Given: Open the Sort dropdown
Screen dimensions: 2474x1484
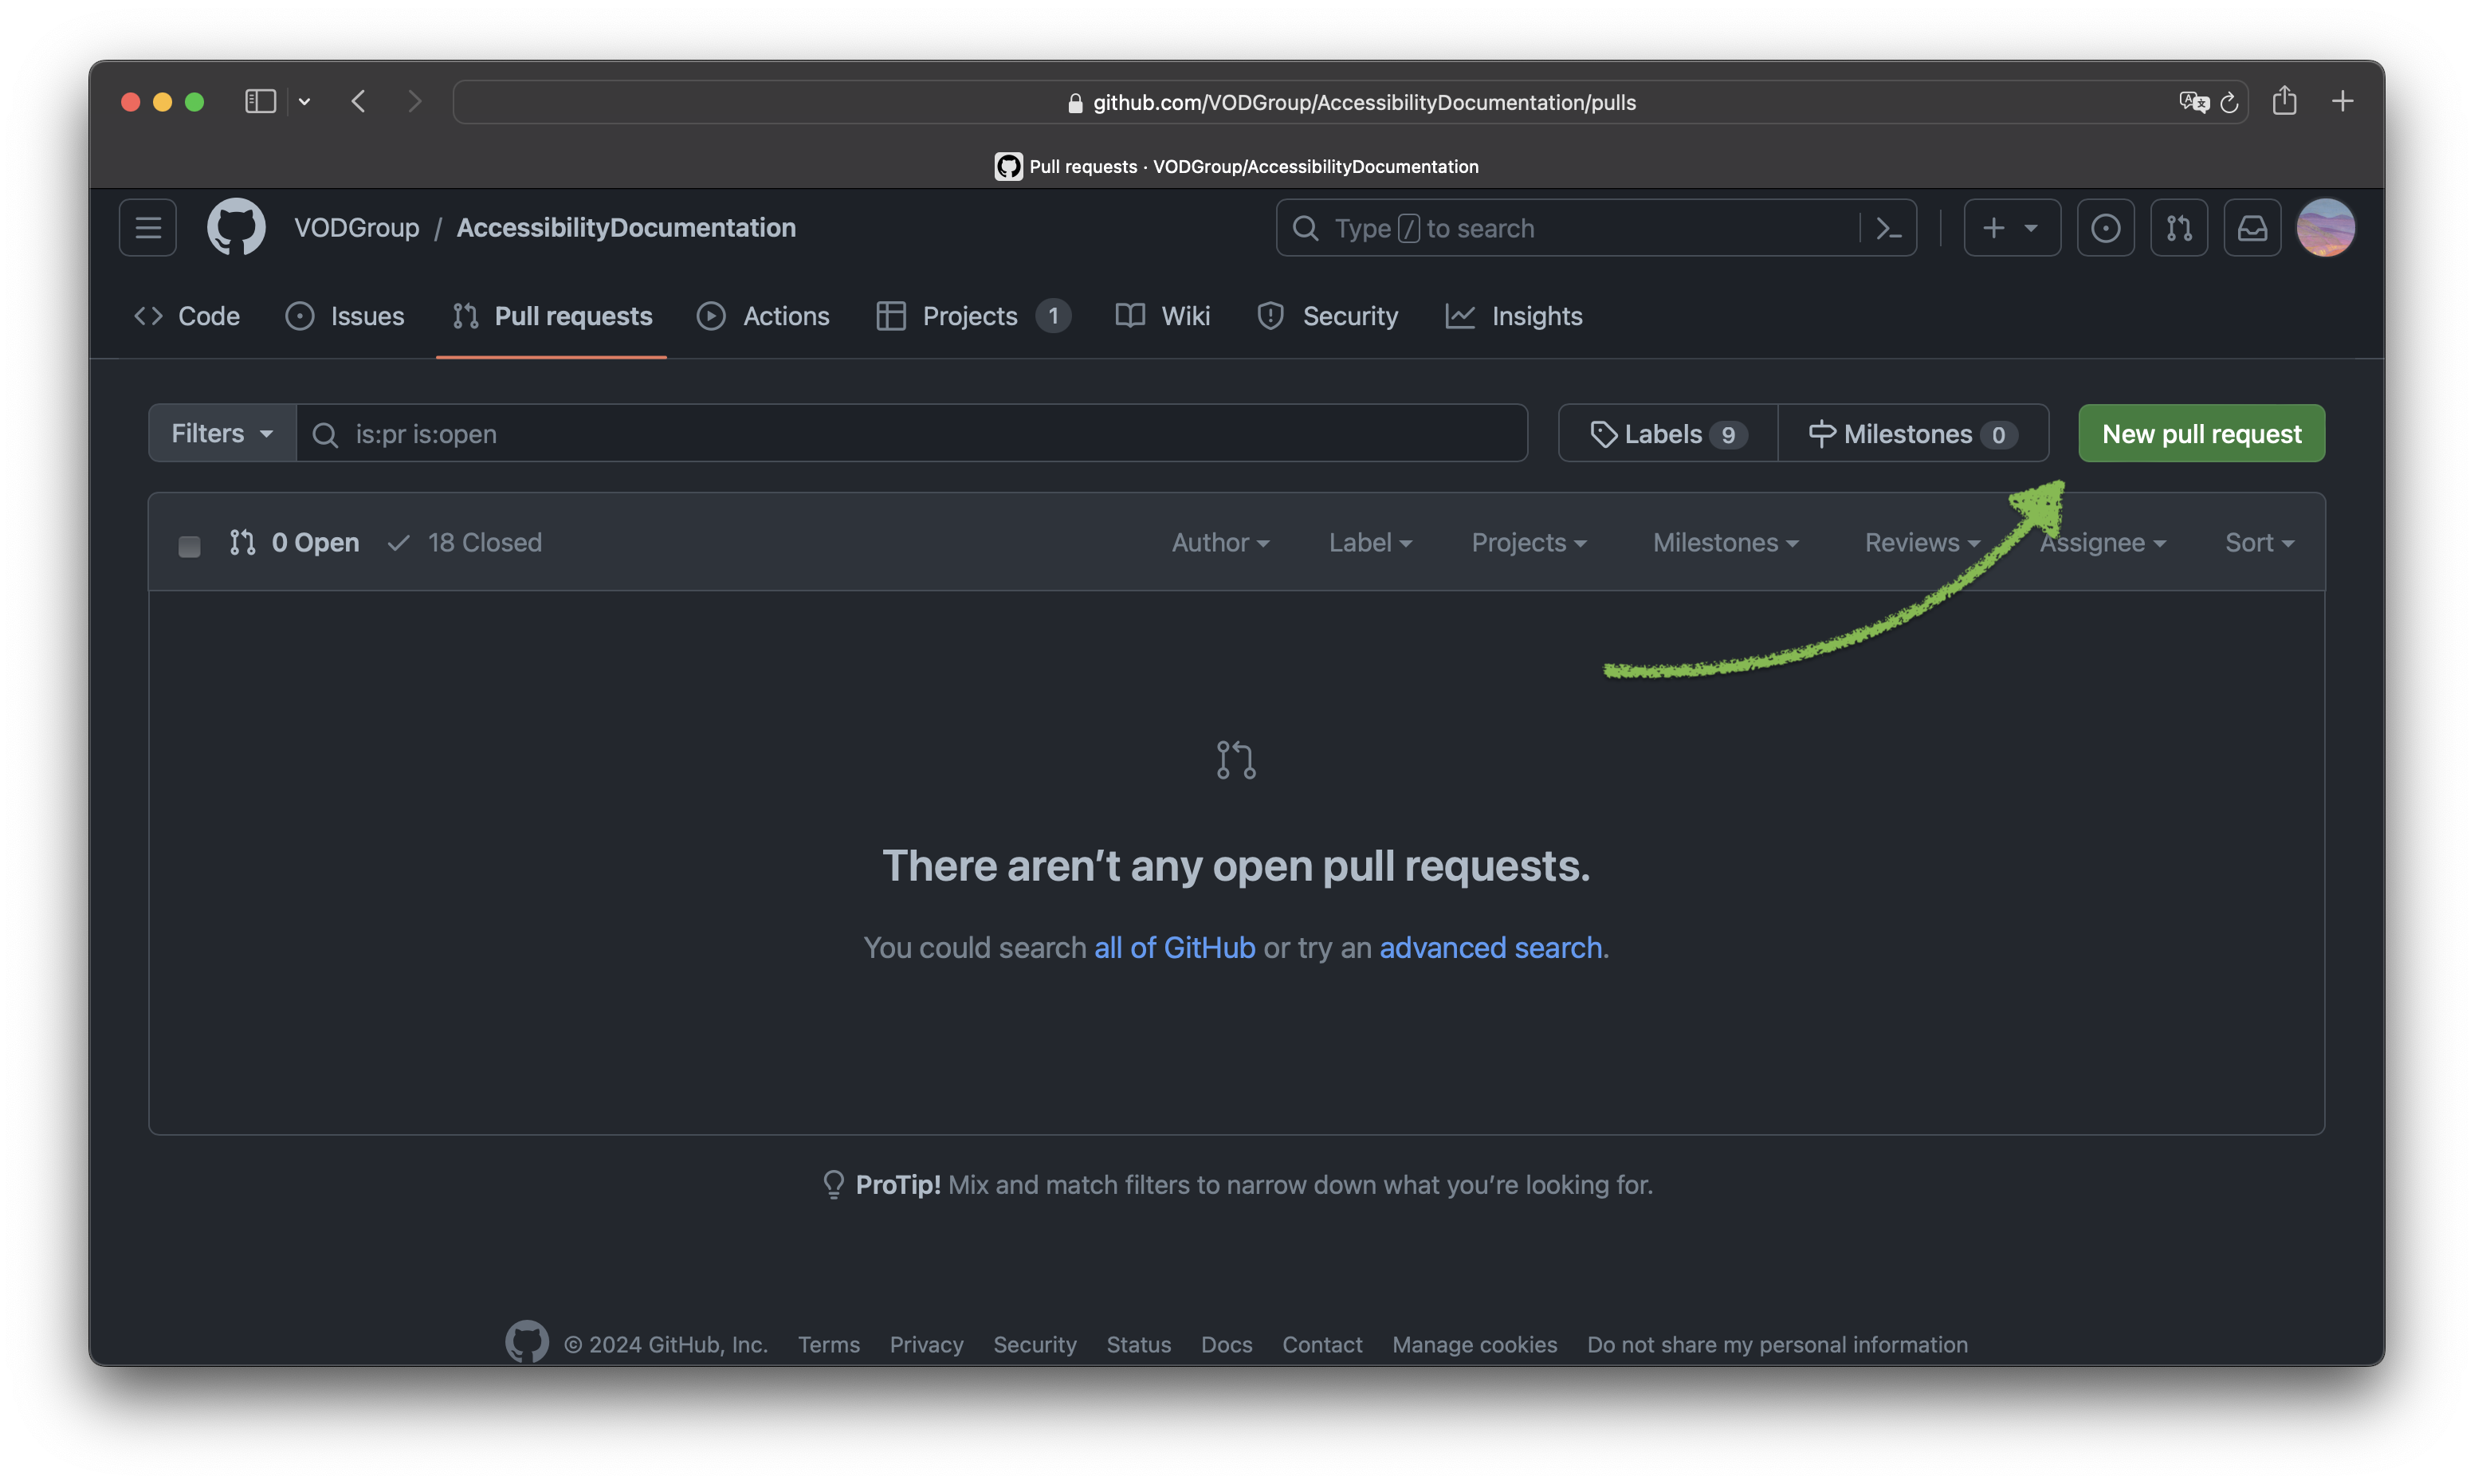Looking at the screenshot, I should point(2258,542).
